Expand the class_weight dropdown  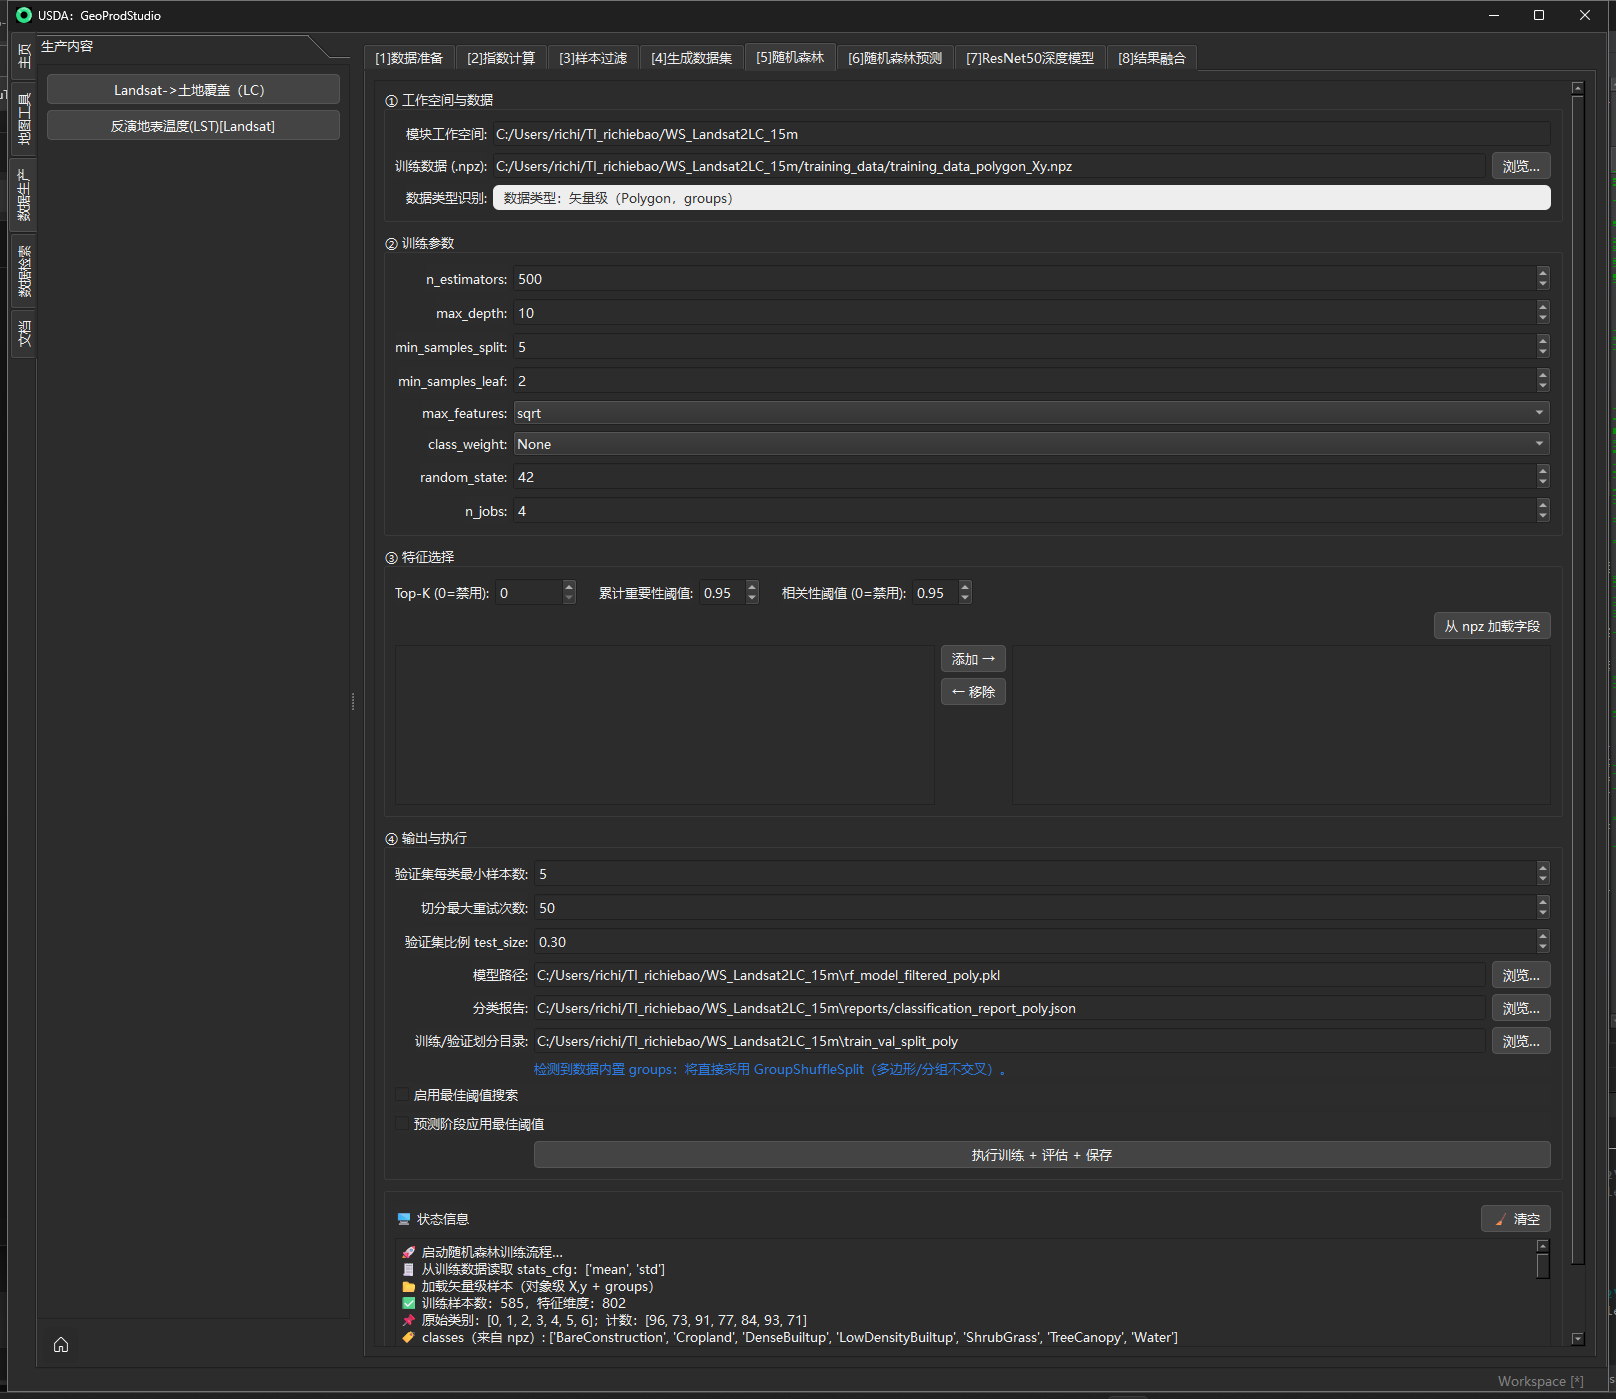click(x=1031, y=444)
